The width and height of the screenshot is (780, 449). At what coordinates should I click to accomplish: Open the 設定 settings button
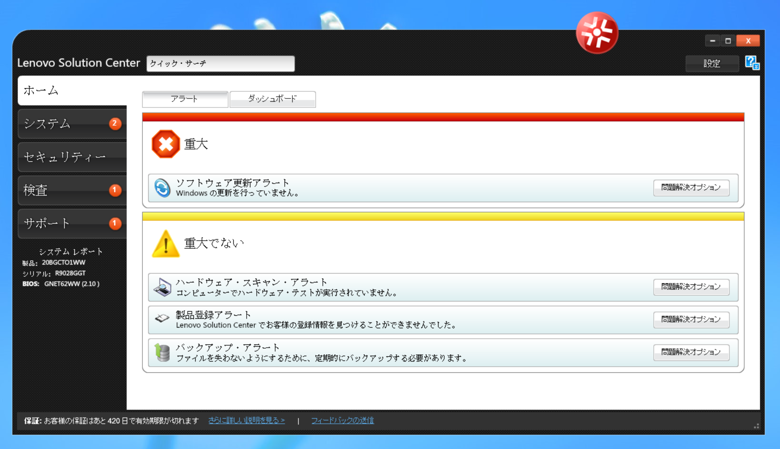tap(712, 64)
